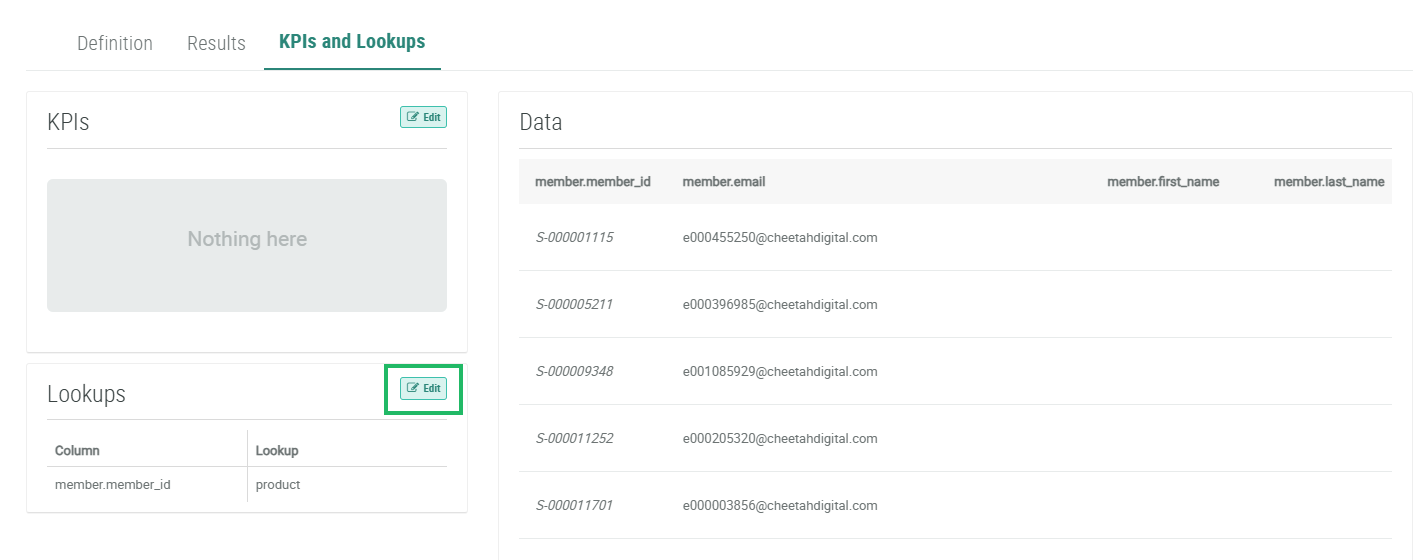This screenshot has width=1419, height=560.
Task: Select member ID S-000005211
Action: pos(574,304)
